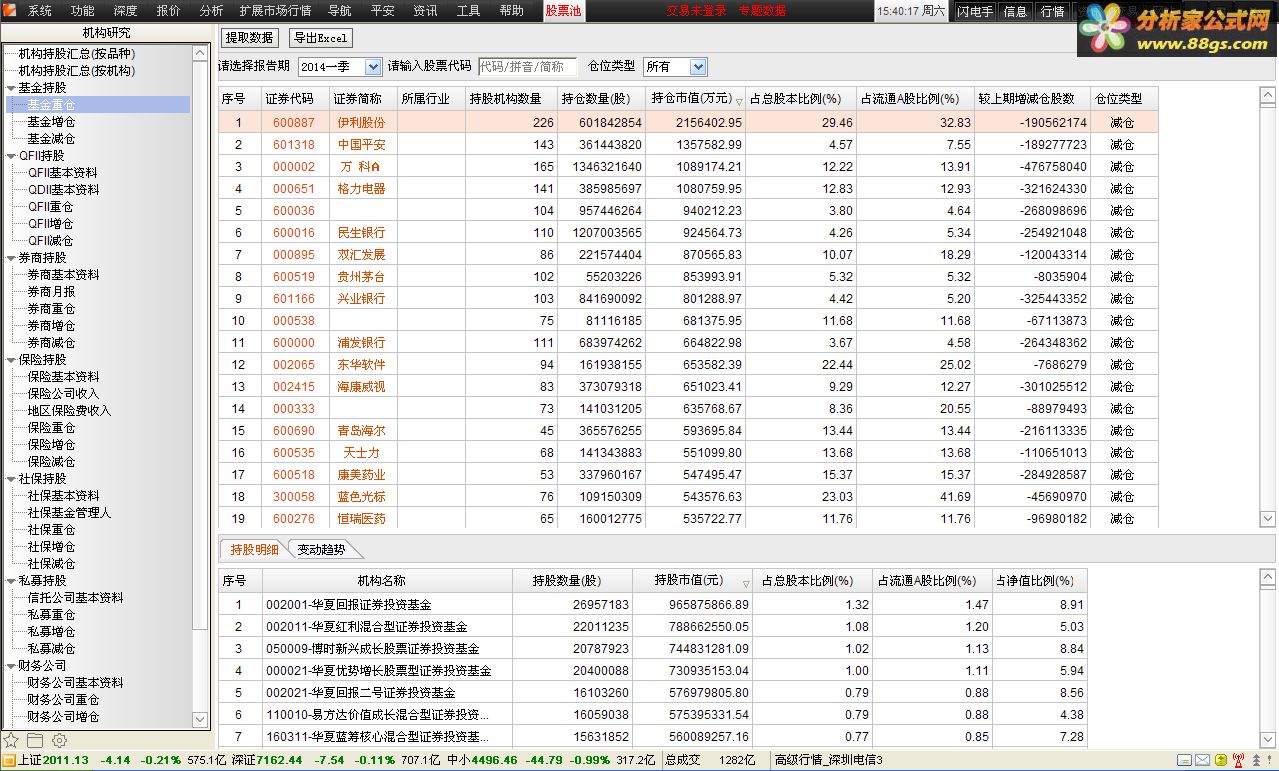Click the 贵州茅台 stock name
This screenshot has height=771, width=1279.
361,276
